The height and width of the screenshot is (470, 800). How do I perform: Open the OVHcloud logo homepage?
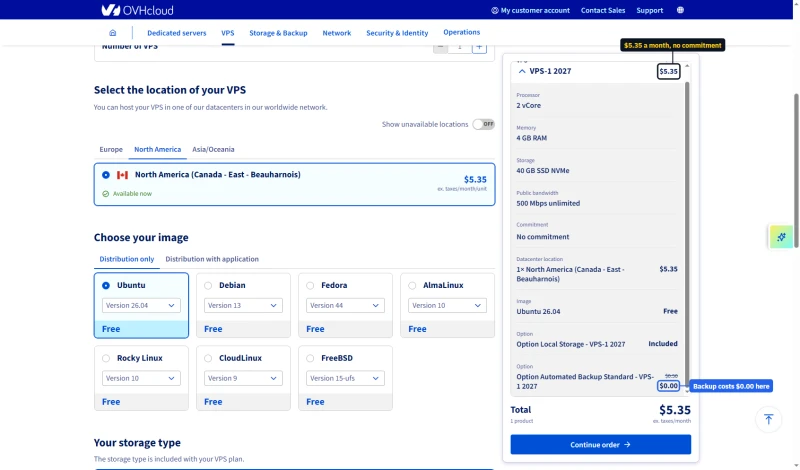point(137,10)
